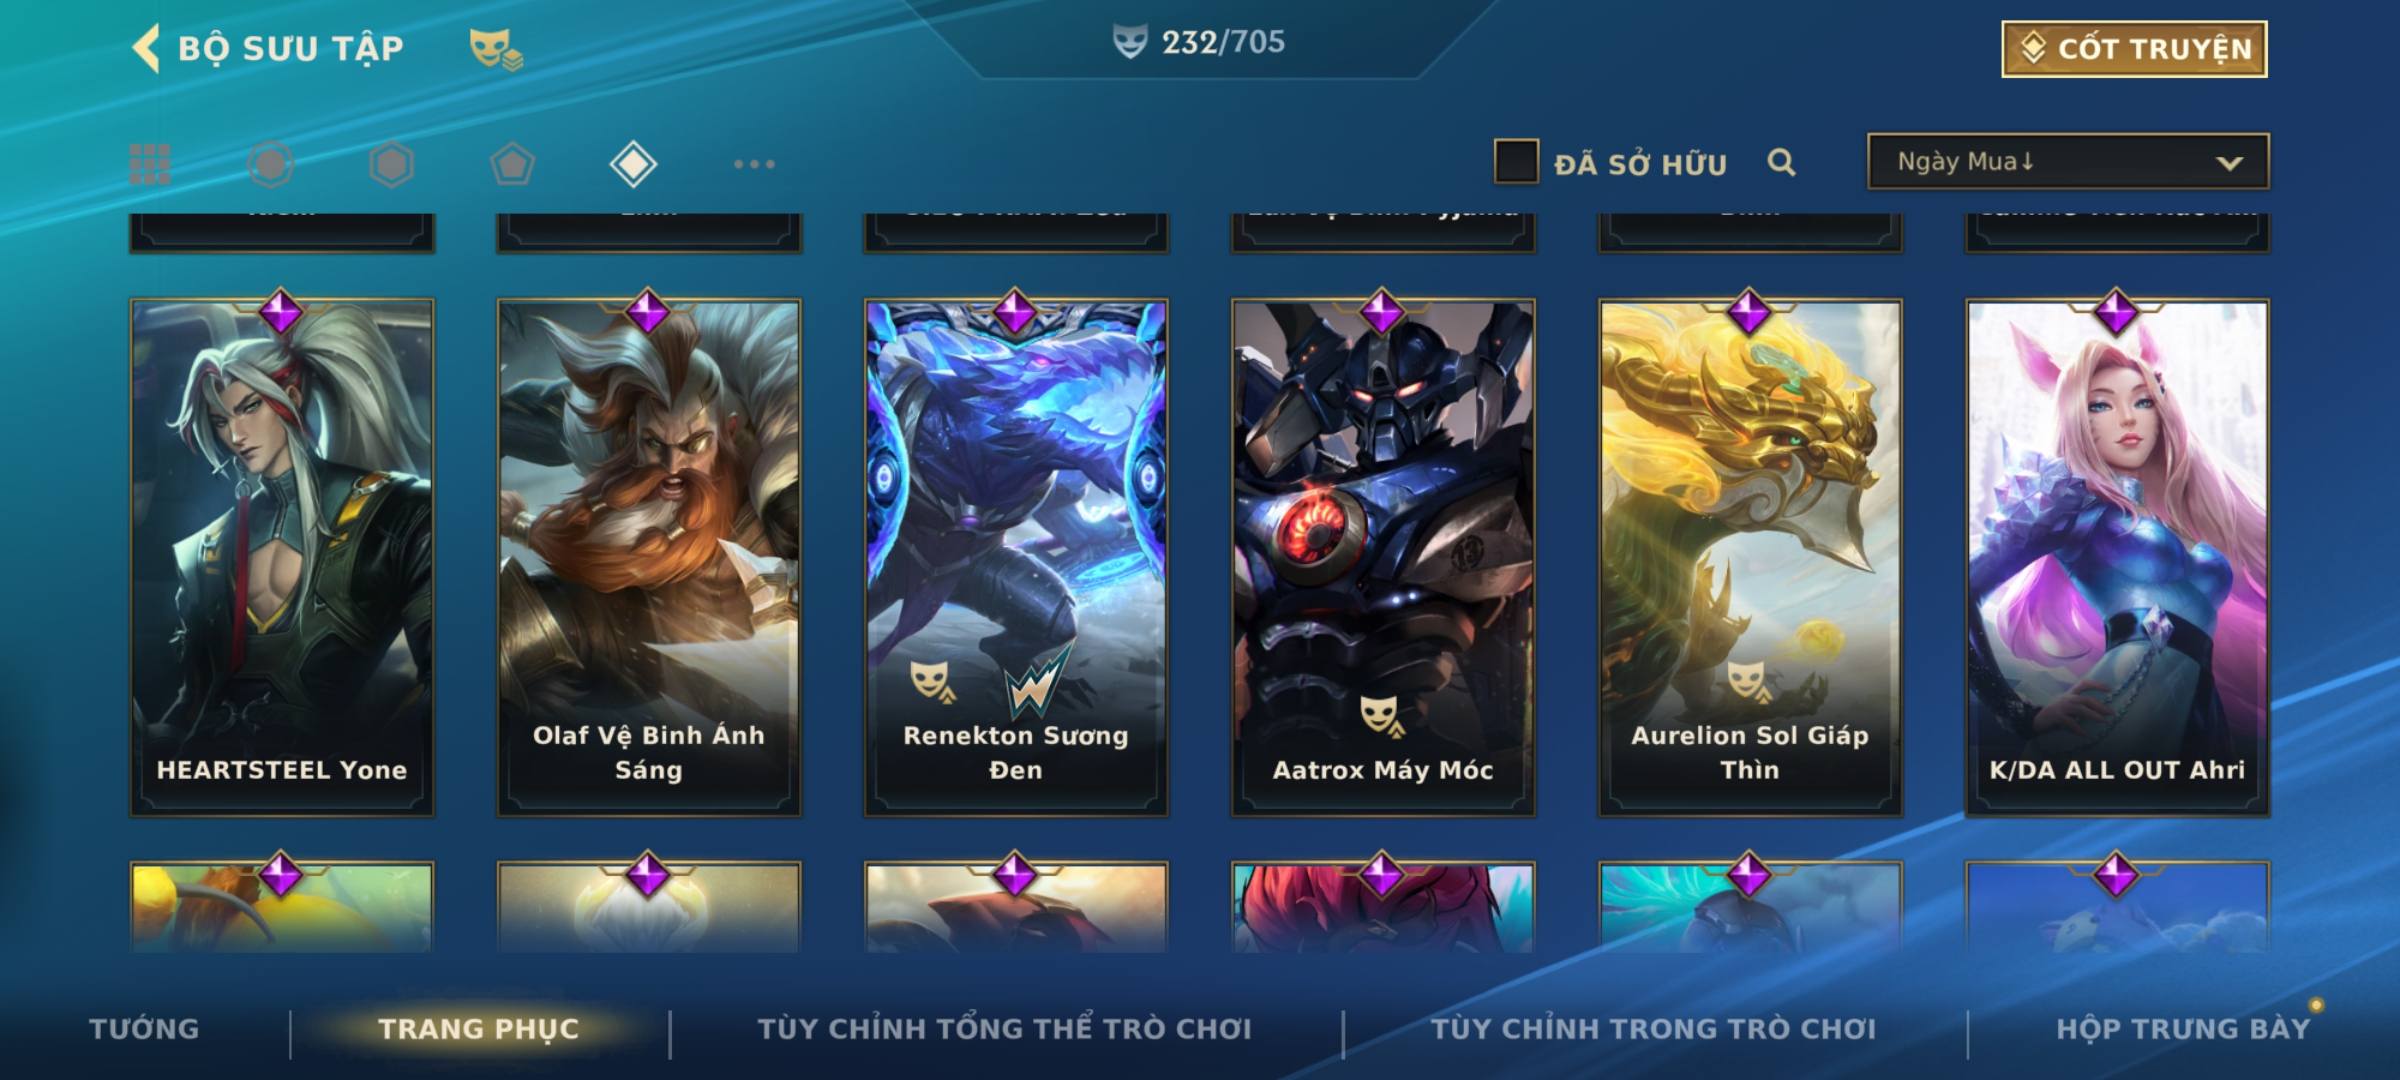Image resolution: width=2400 pixels, height=1080 pixels.
Task: Select the diamond rarity filter icon
Action: point(633,164)
